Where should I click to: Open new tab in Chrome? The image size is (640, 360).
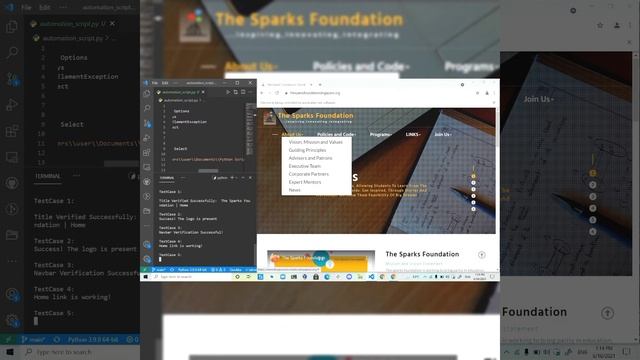pos(320,84)
